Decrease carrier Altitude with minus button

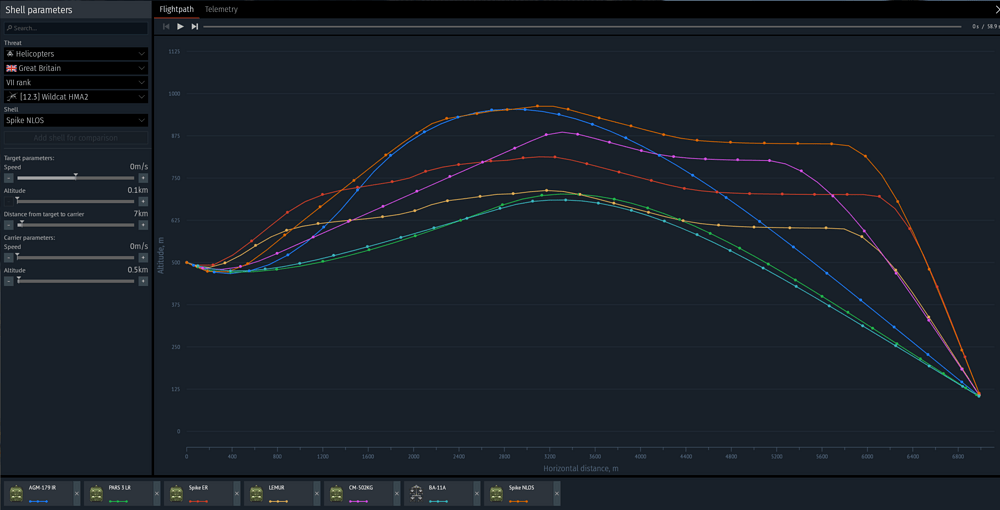9,281
